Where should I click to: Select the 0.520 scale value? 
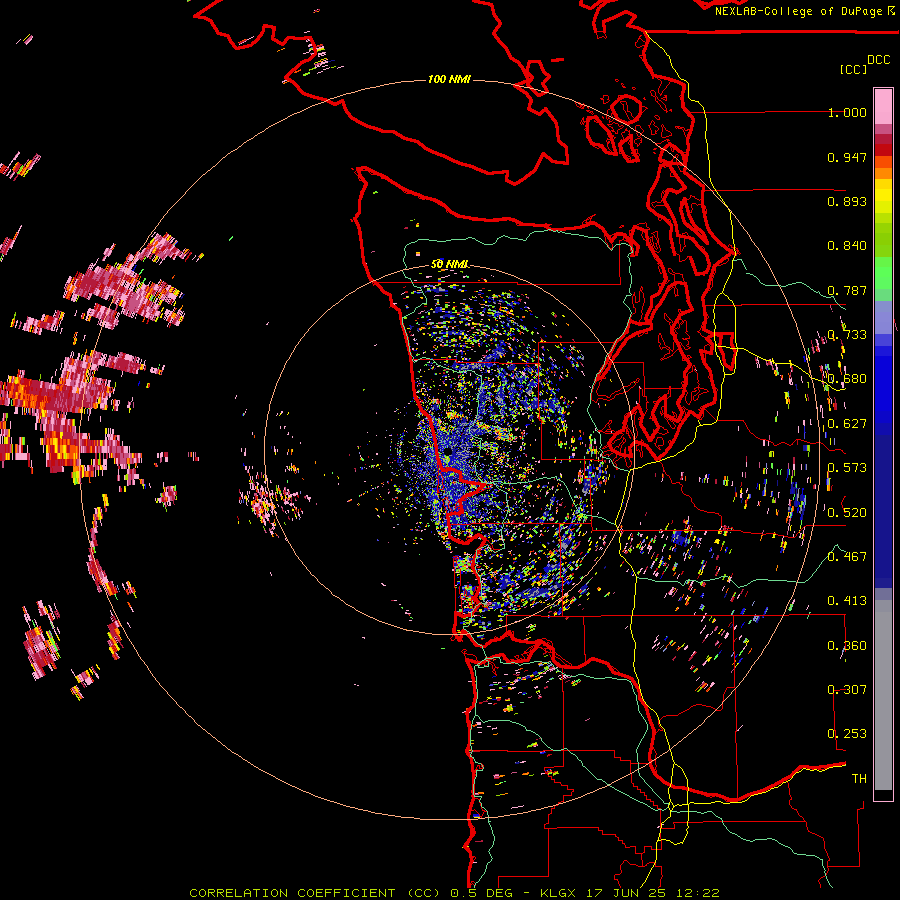click(x=847, y=513)
